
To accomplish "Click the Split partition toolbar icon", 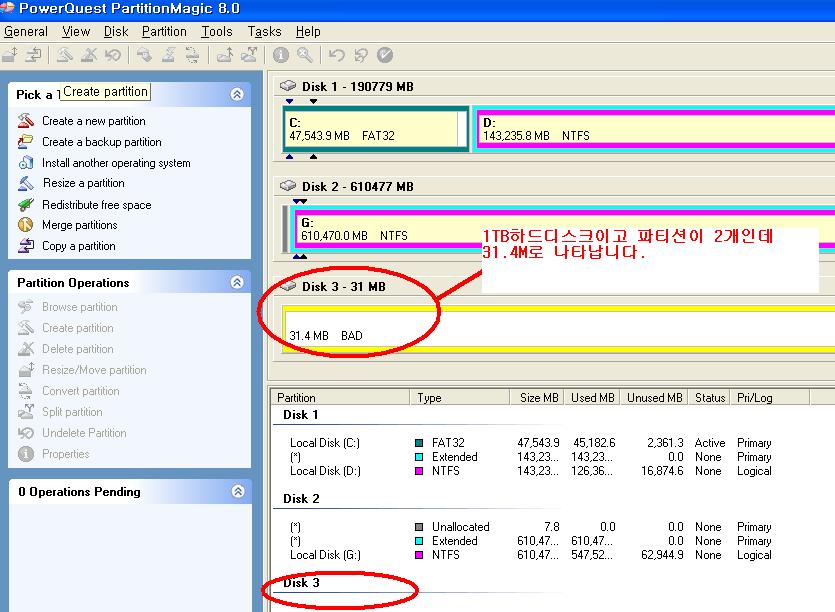I will (249, 55).
